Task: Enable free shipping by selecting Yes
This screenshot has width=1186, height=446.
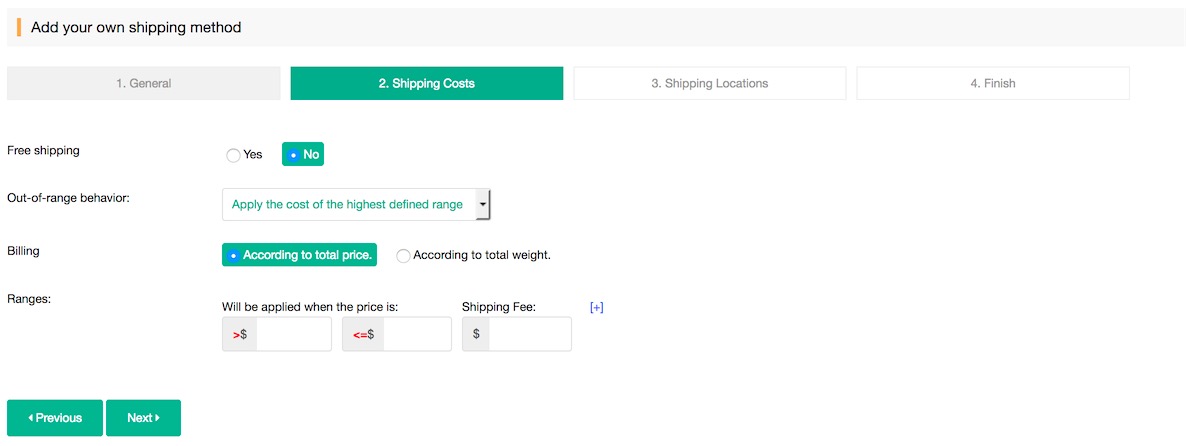Action: [x=234, y=155]
